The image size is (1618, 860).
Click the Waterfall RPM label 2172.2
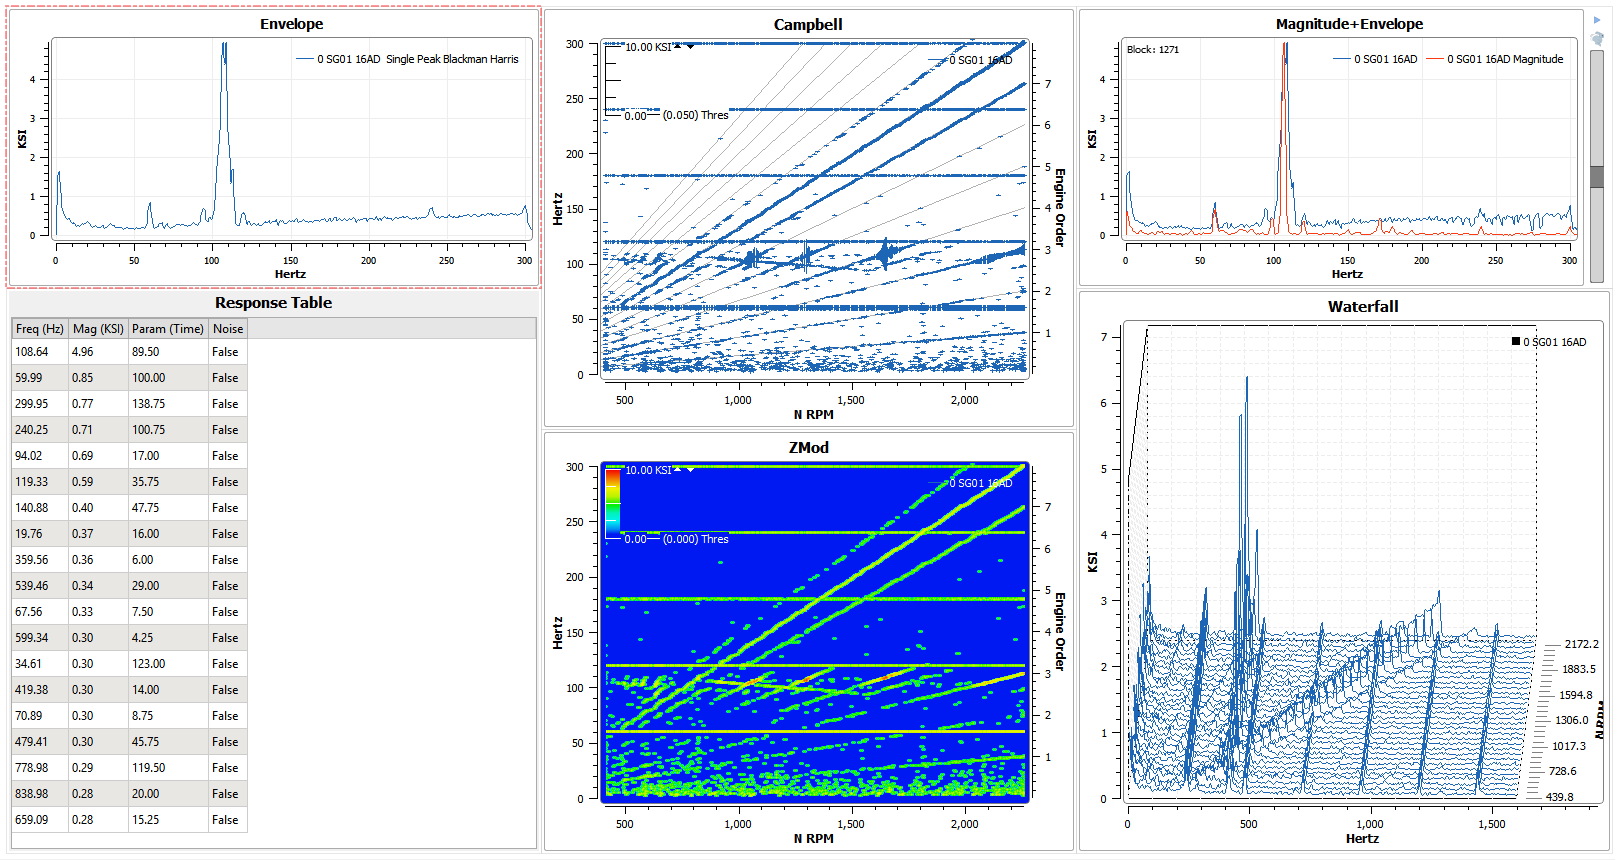pyautogui.click(x=1581, y=644)
